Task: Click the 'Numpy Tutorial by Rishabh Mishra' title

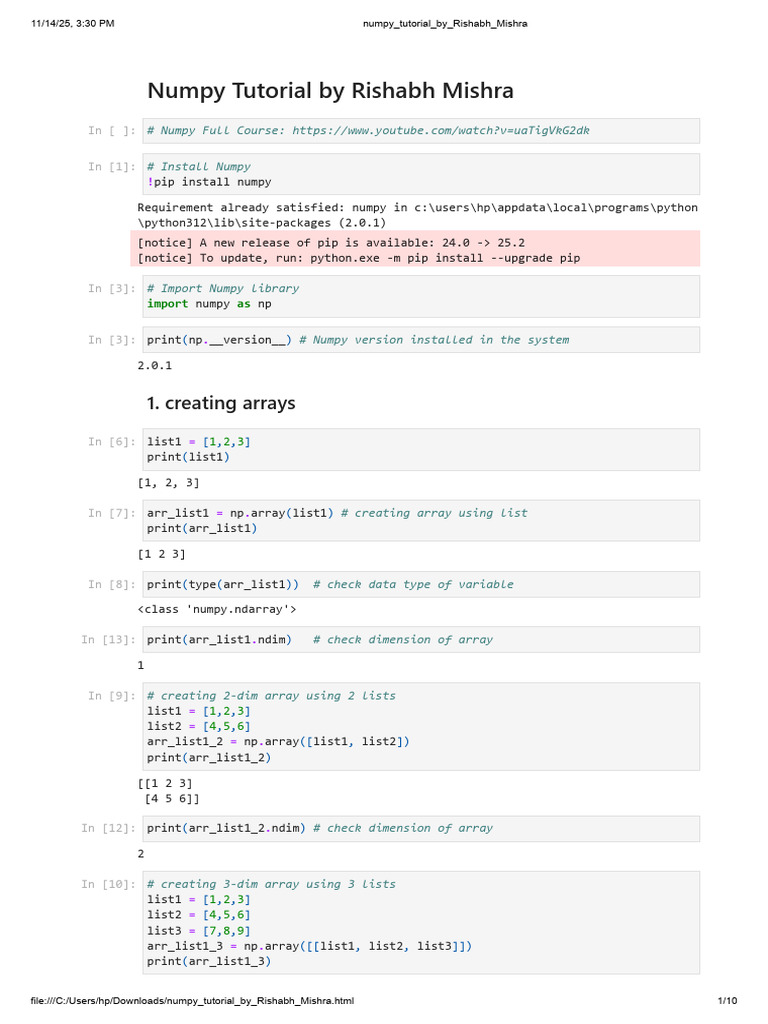Action: pos(330,91)
